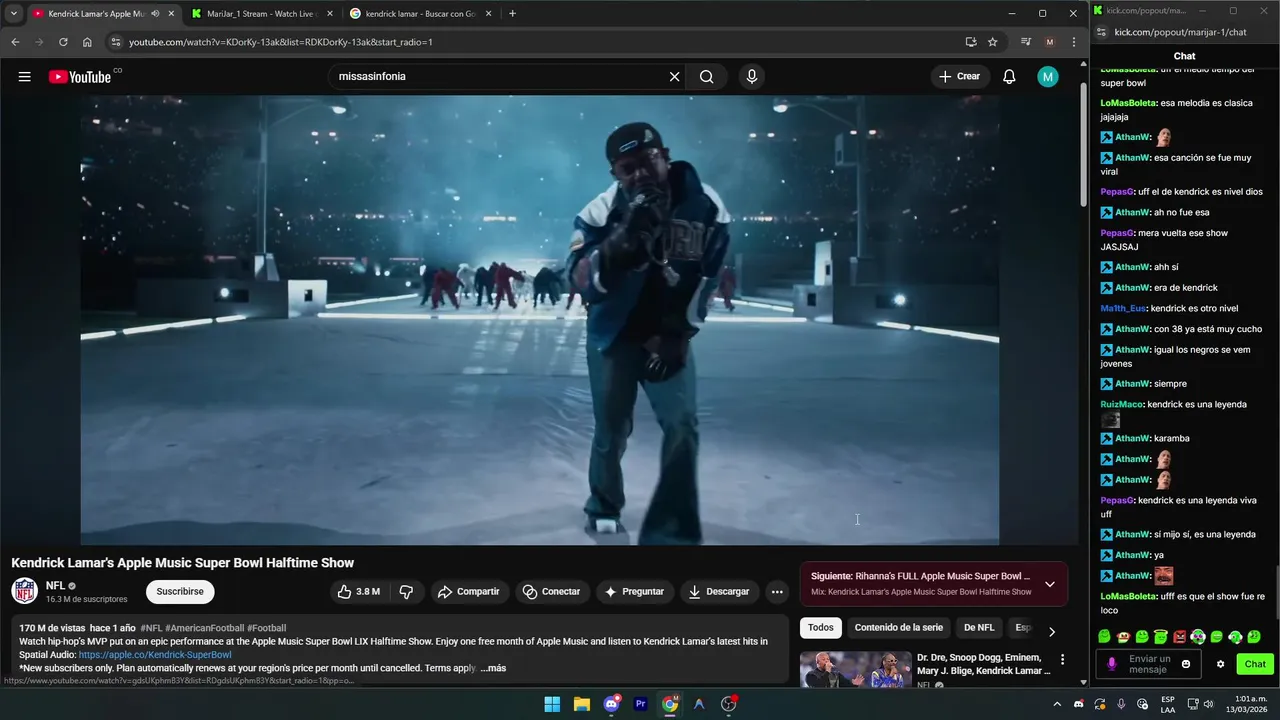1280x720 pixels.
Task: Open OBS Studio from the taskbar
Action: (729, 704)
